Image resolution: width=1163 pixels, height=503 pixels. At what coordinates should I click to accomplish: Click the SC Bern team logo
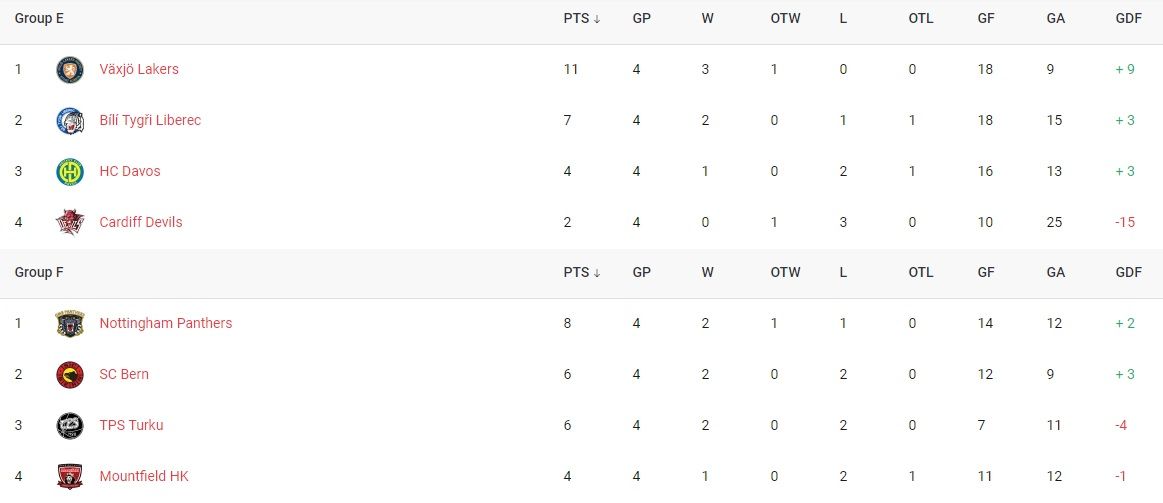(x=70, y=375)
